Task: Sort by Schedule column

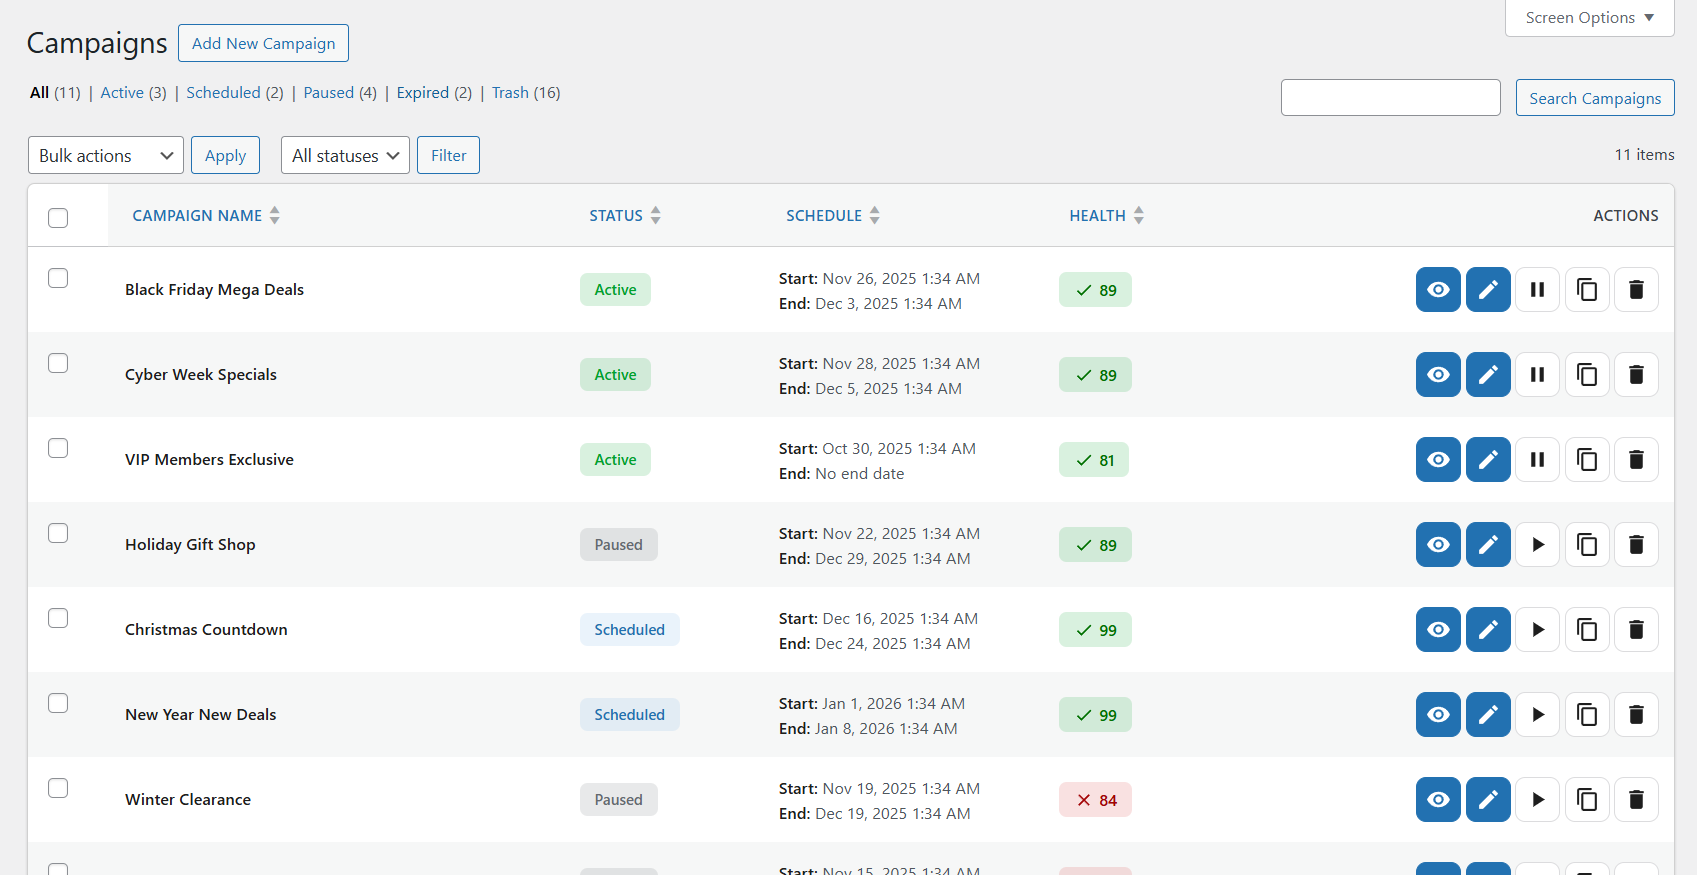Action: pos(833,216)
